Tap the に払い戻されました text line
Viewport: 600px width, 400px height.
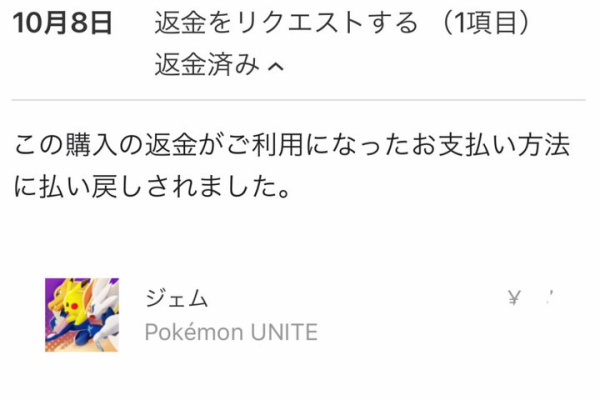152,187
